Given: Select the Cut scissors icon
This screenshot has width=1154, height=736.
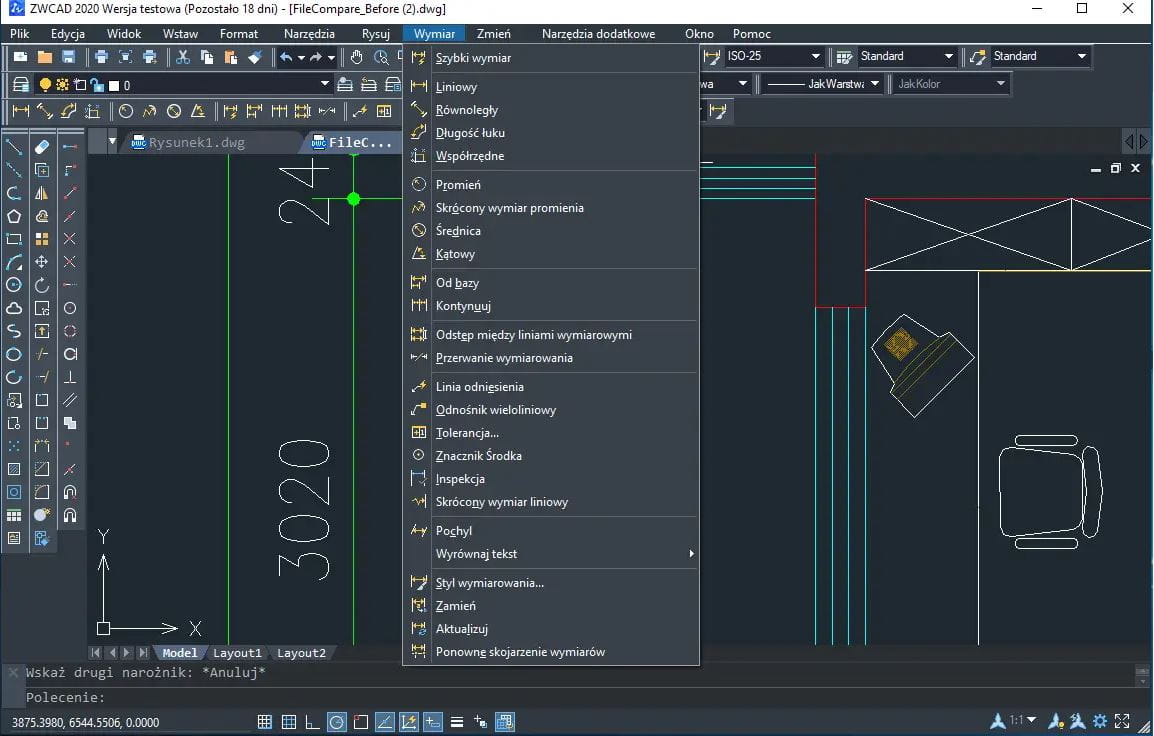Looking at the screenshot, I should (x=183, y=57).
